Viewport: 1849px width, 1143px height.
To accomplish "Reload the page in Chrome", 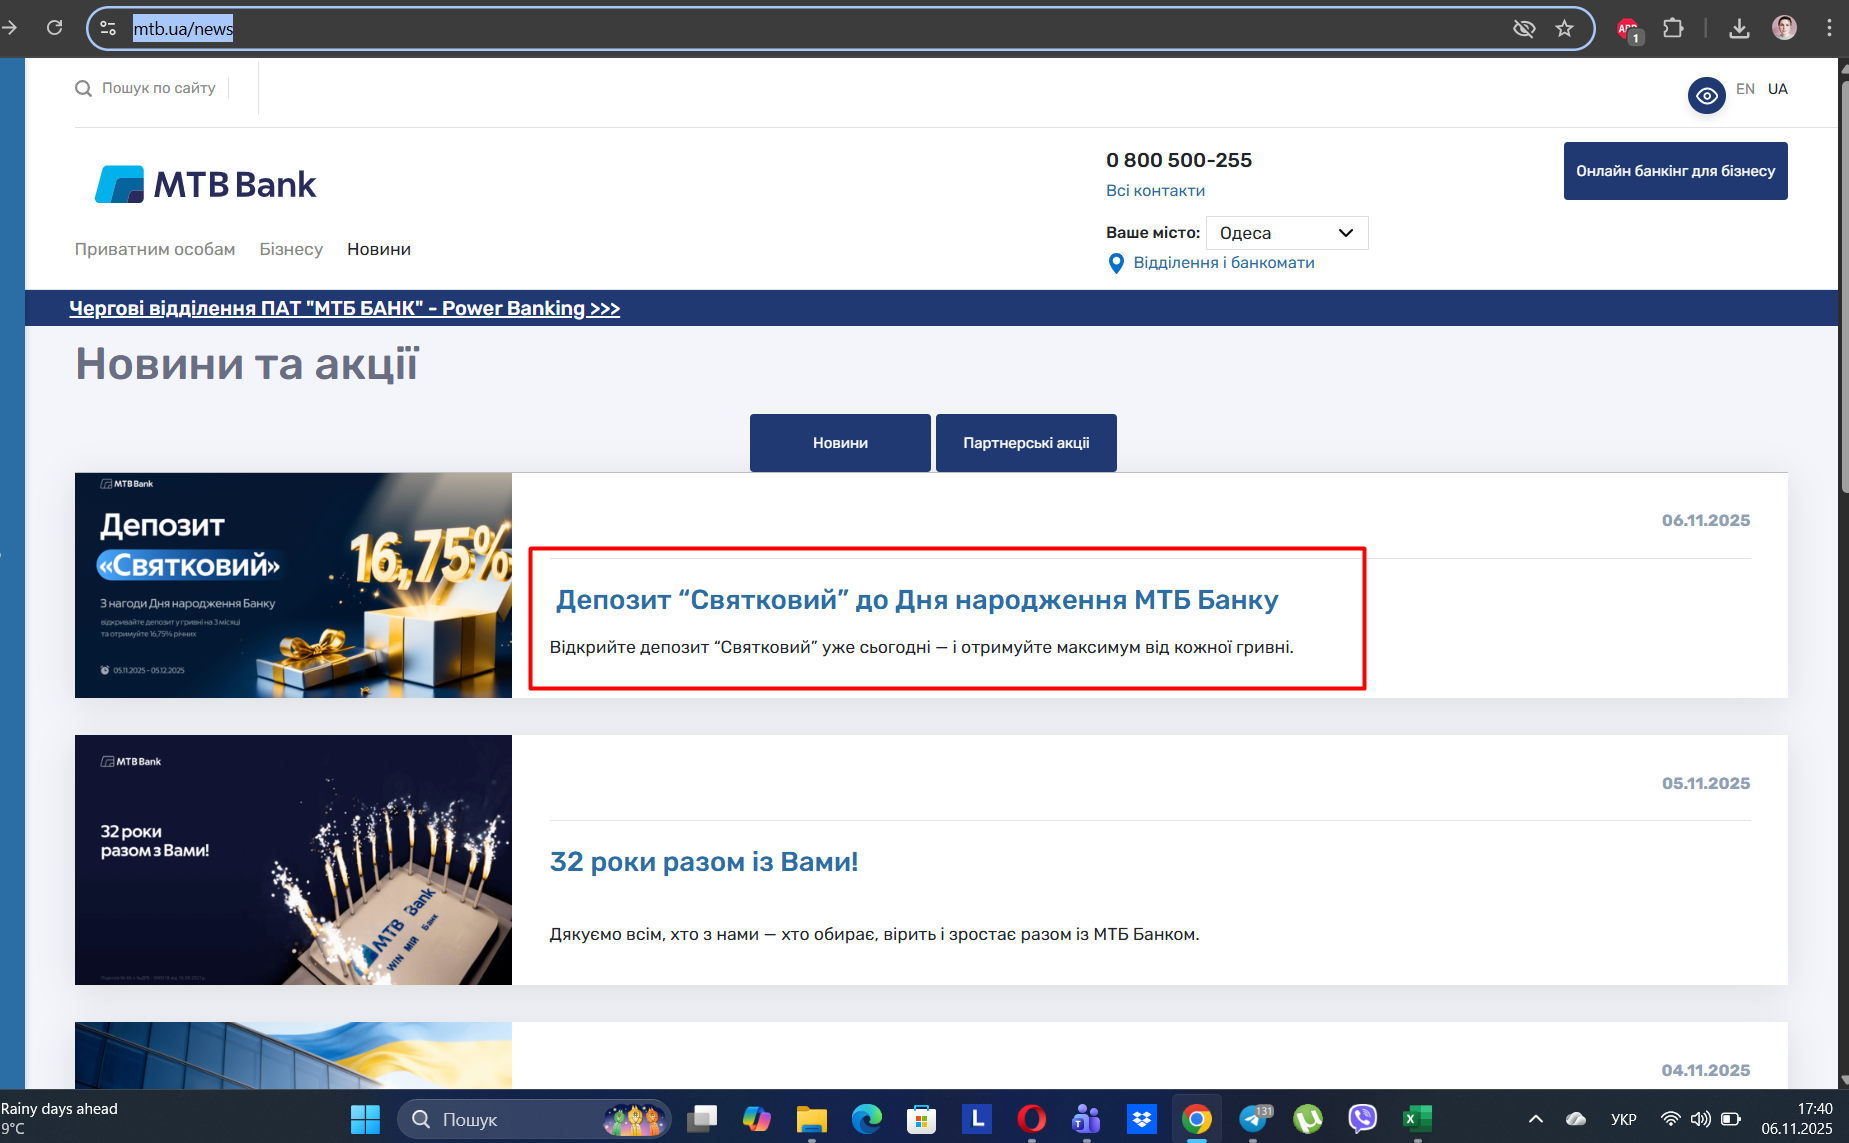I will pyautogui.click(x=55, y=28).
